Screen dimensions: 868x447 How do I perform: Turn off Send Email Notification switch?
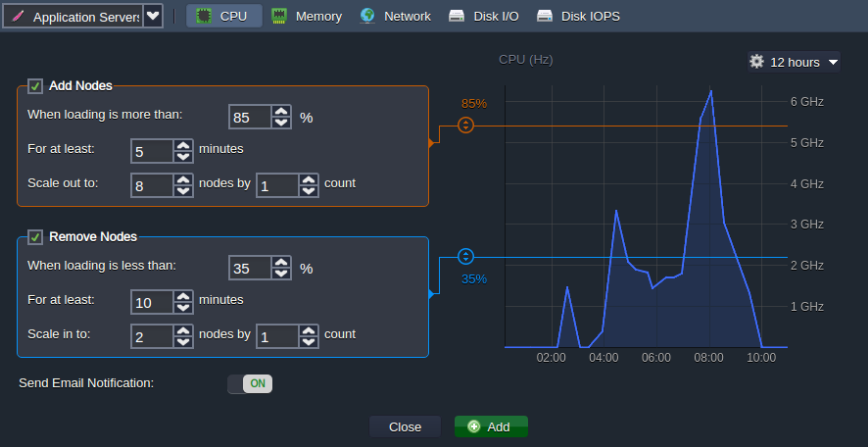coord(250,384)
